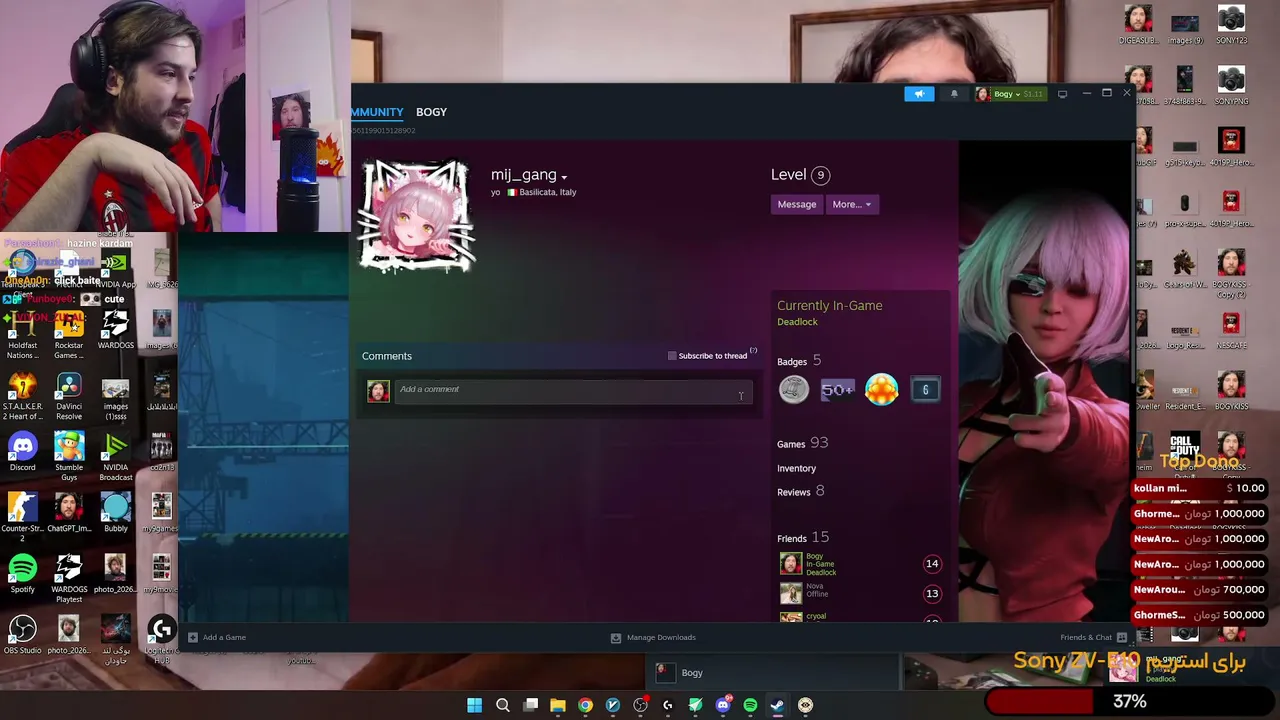This screenshot has width=1280, height=720.
Task: Open mij_gang's Reviews
Action: coord(800,492)
